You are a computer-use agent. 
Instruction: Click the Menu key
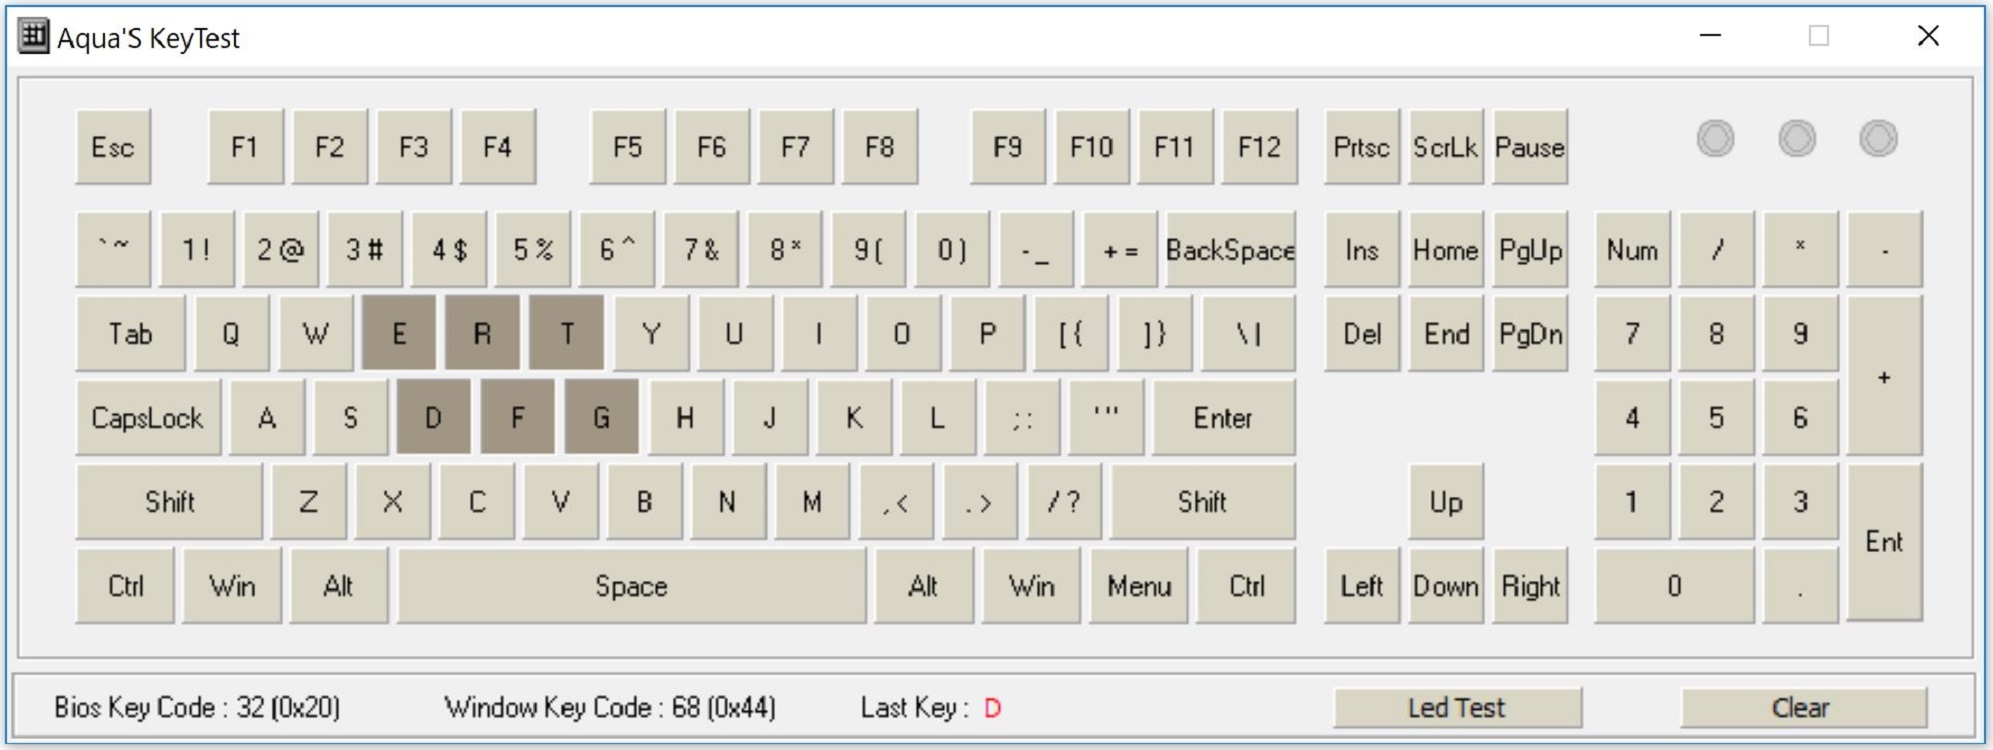tap(1140, 585)
